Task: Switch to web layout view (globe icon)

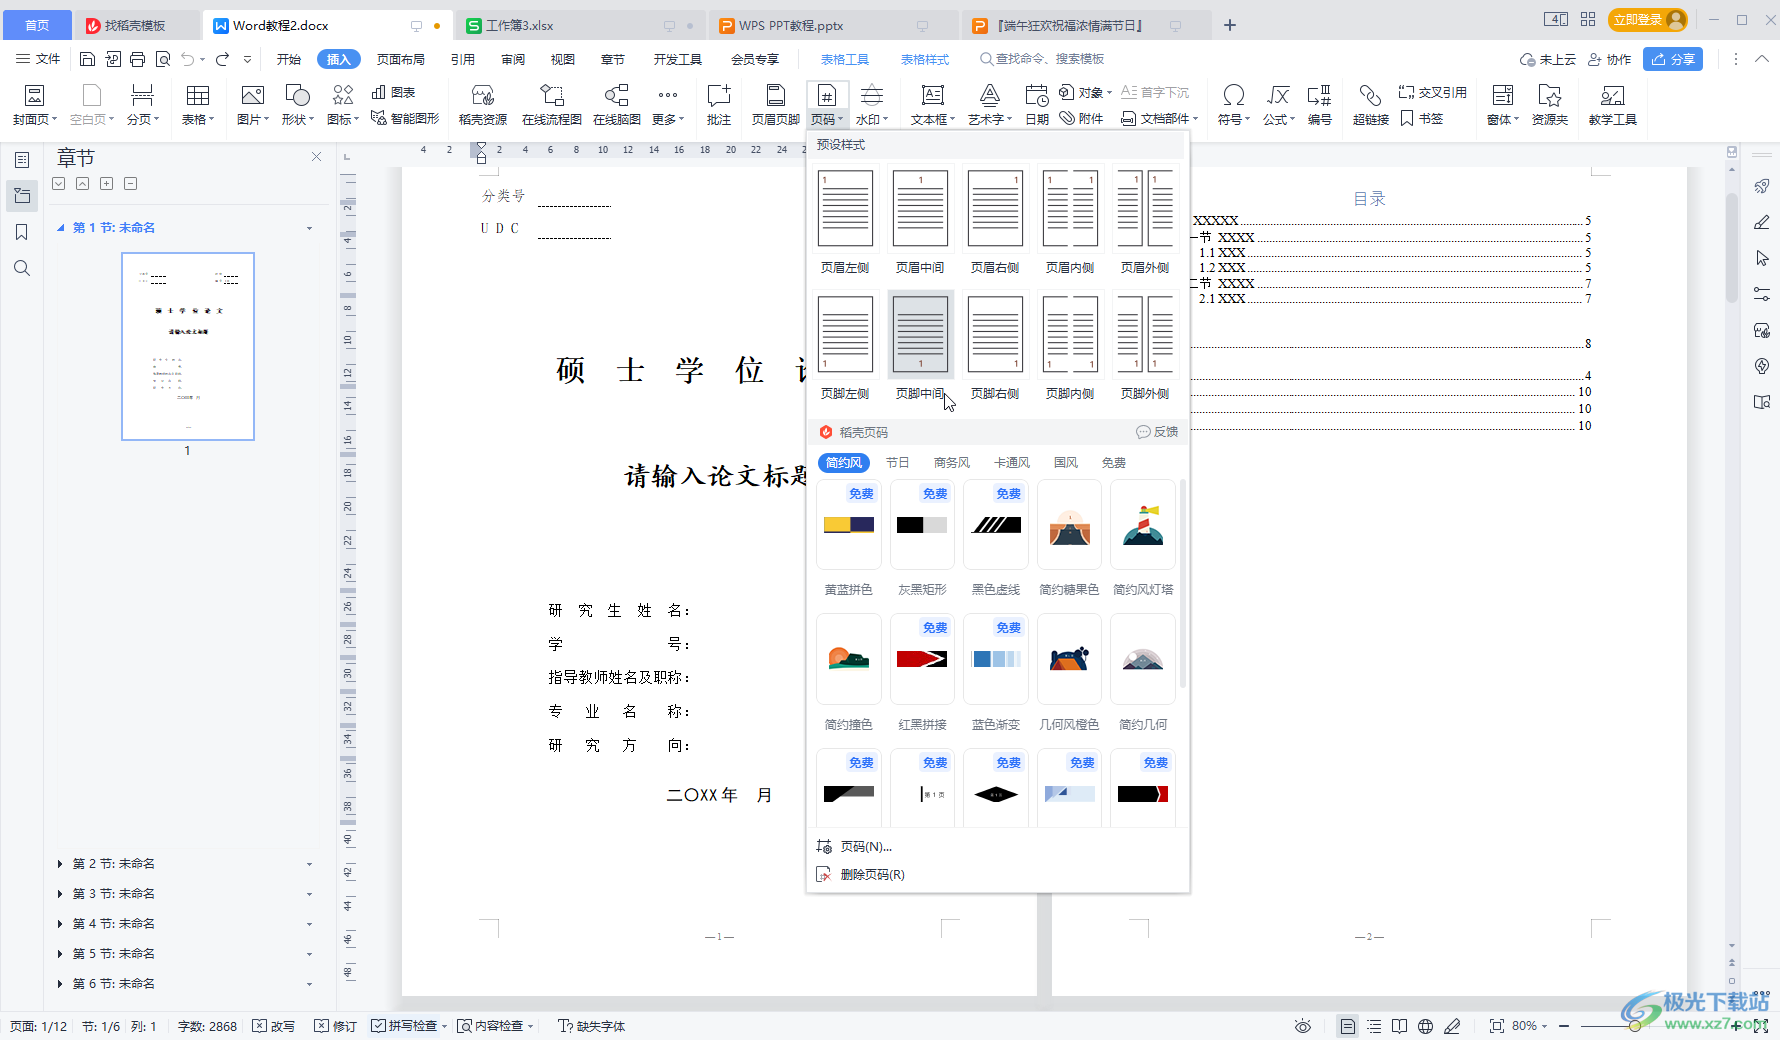Action: [1426, 1026]
